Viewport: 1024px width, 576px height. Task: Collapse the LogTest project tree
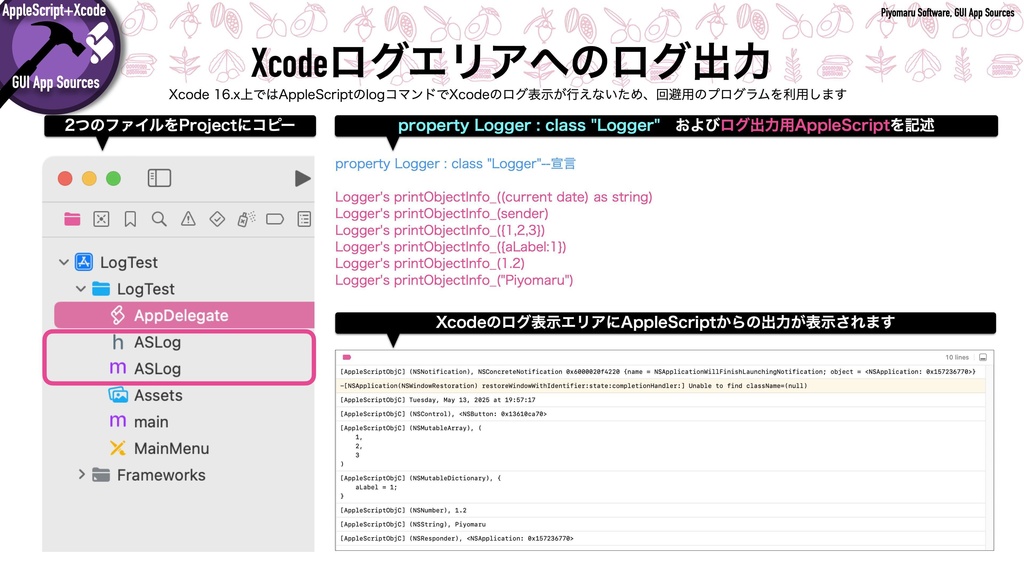(x=62, y=262)
